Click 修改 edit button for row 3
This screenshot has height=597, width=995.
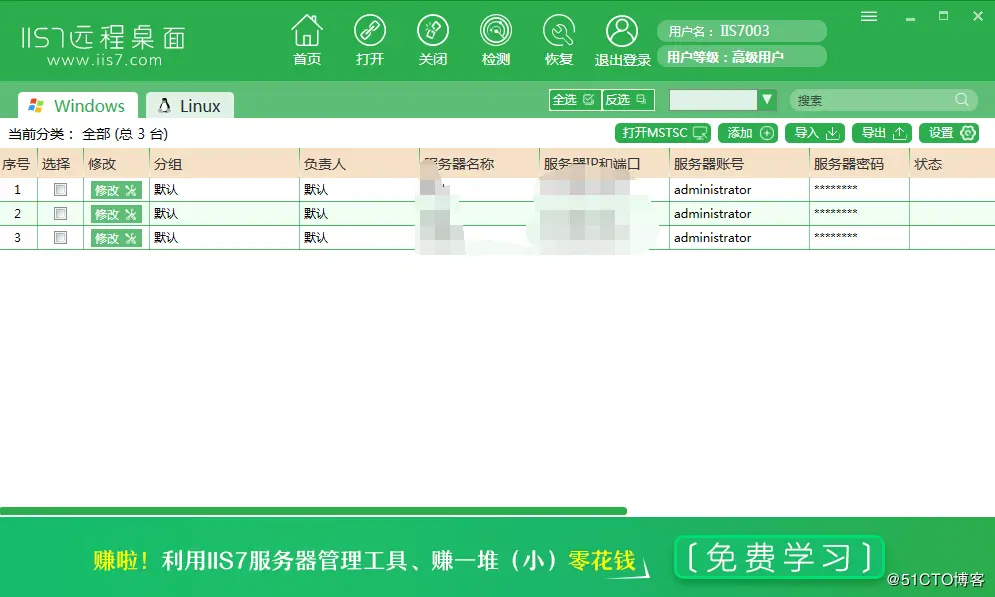tap(115, 238)
